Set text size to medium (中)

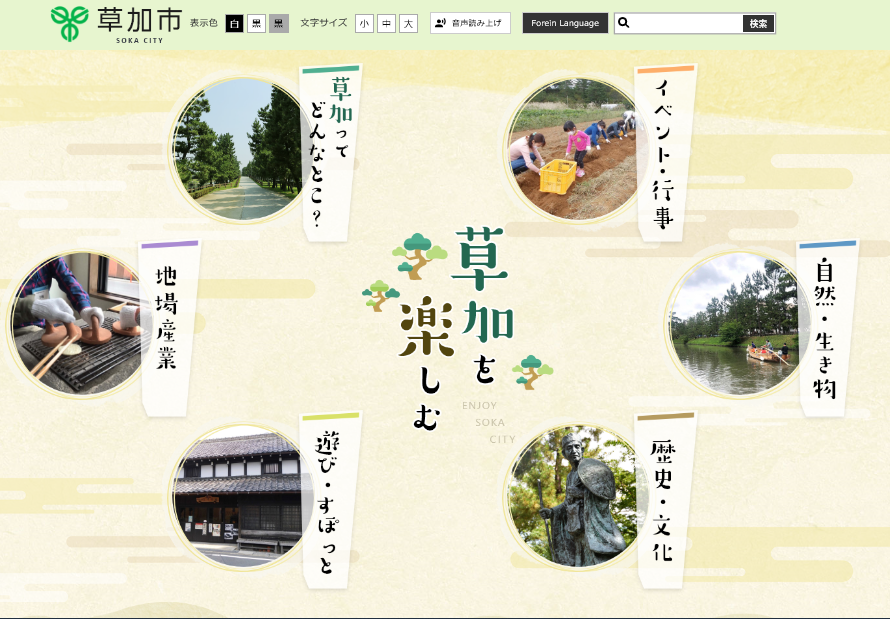click(387, 24)
